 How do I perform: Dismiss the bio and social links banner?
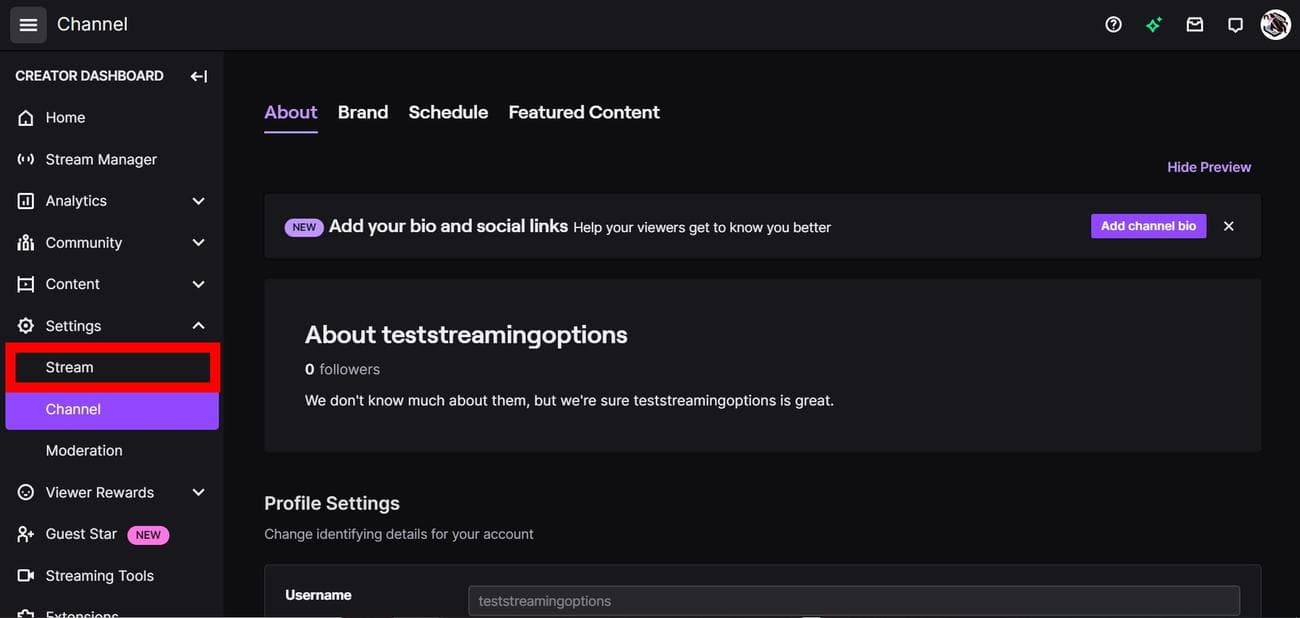pos(1229,226)
